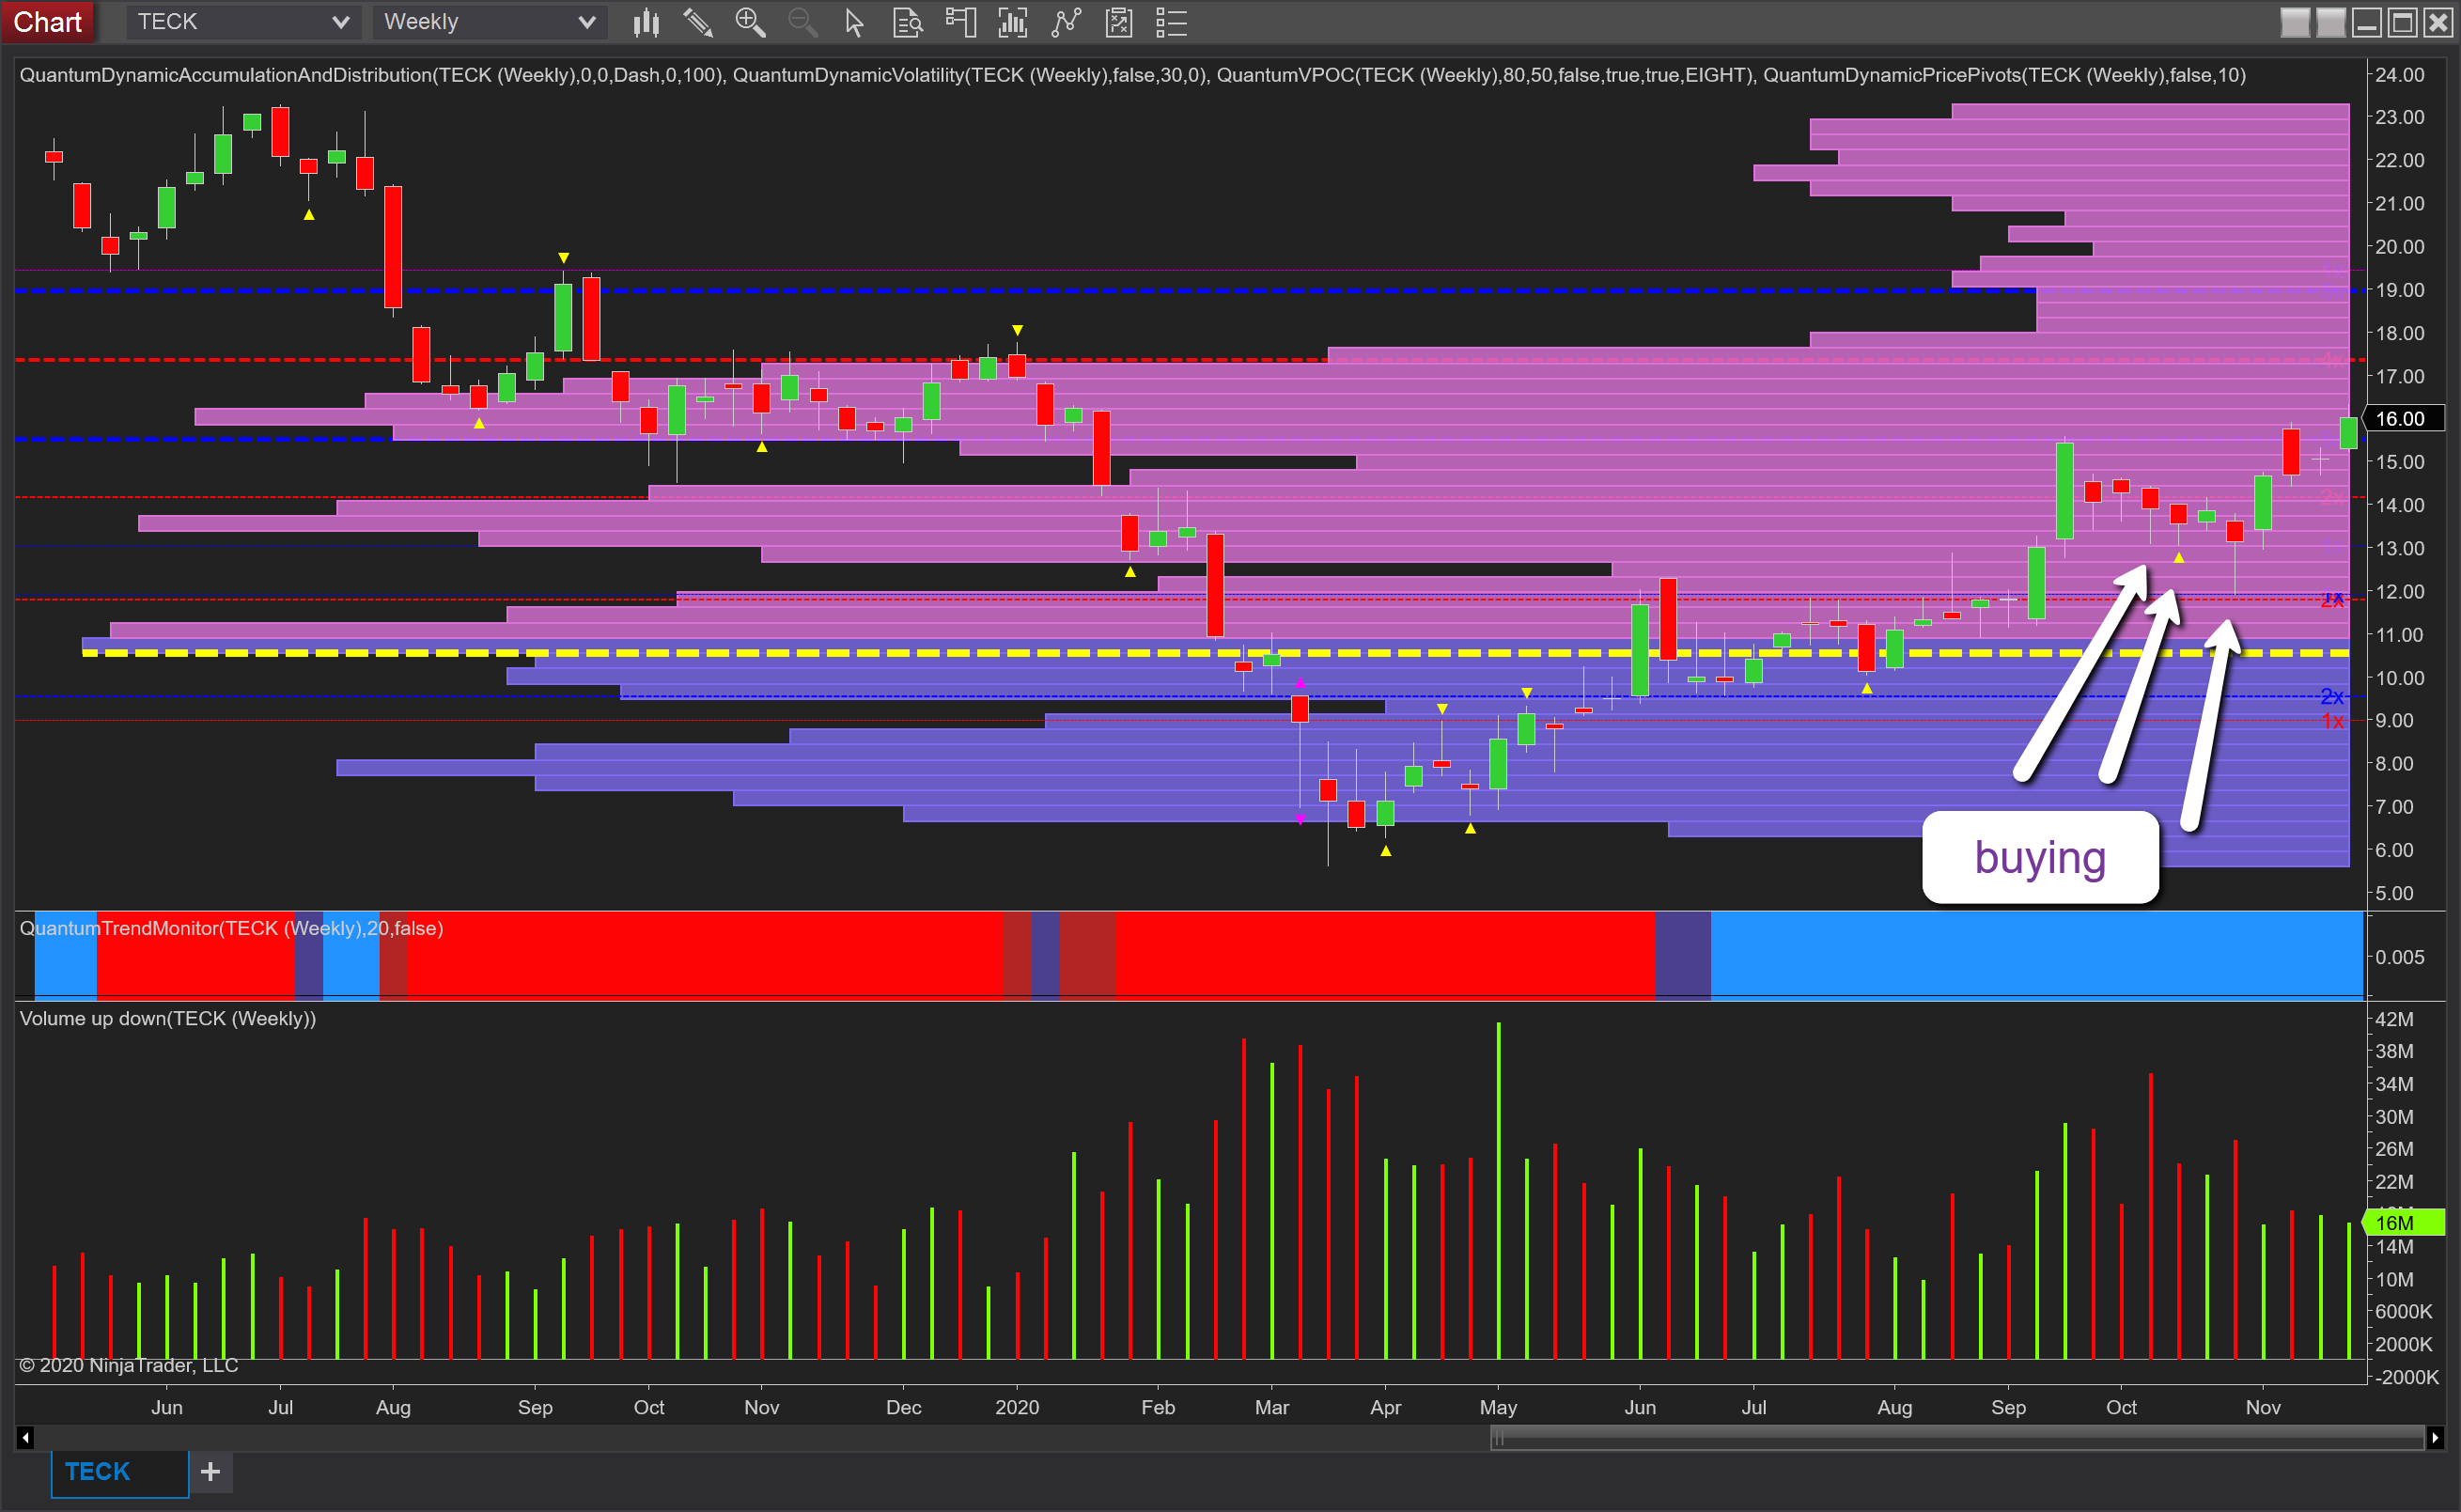Select the QuantumVPOC indicator label

tap(1485, 75)
